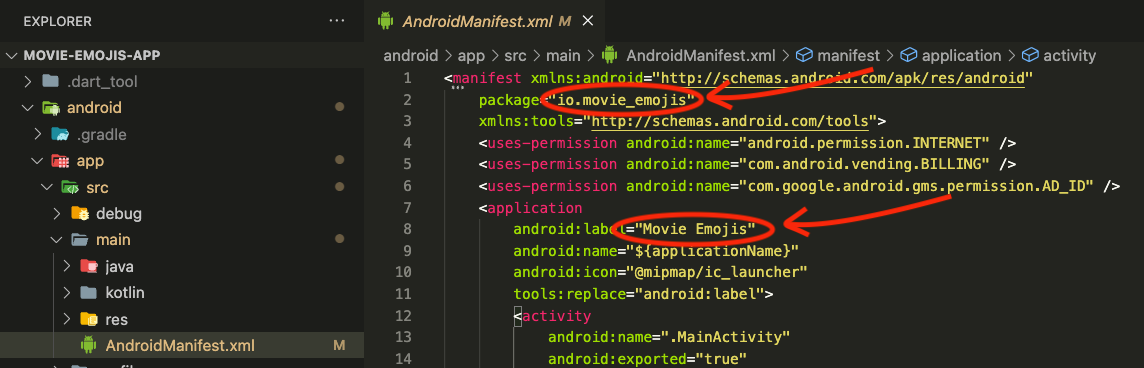
Task: Collapse the app folder chevron
Action: pyautogui.click(x=38, y=161)
